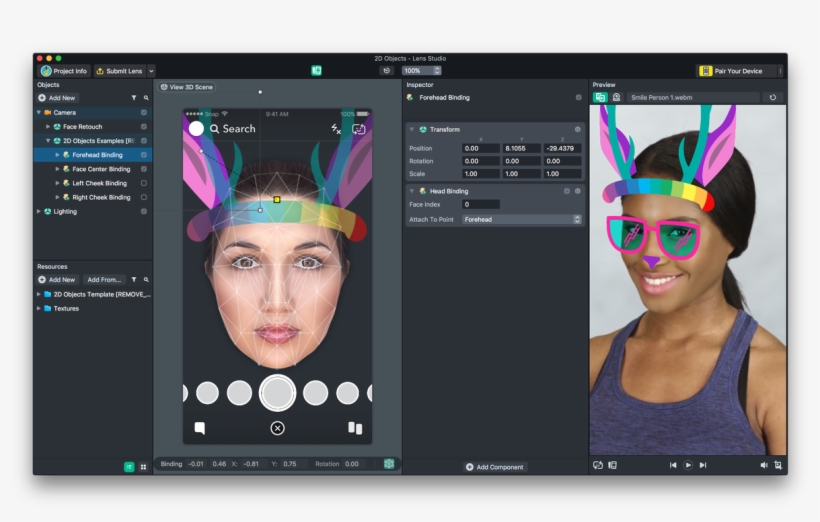Collapse the Camera tree item
Image resolution: width=820 pixels, height=522 pixels.
coord(39,112)
